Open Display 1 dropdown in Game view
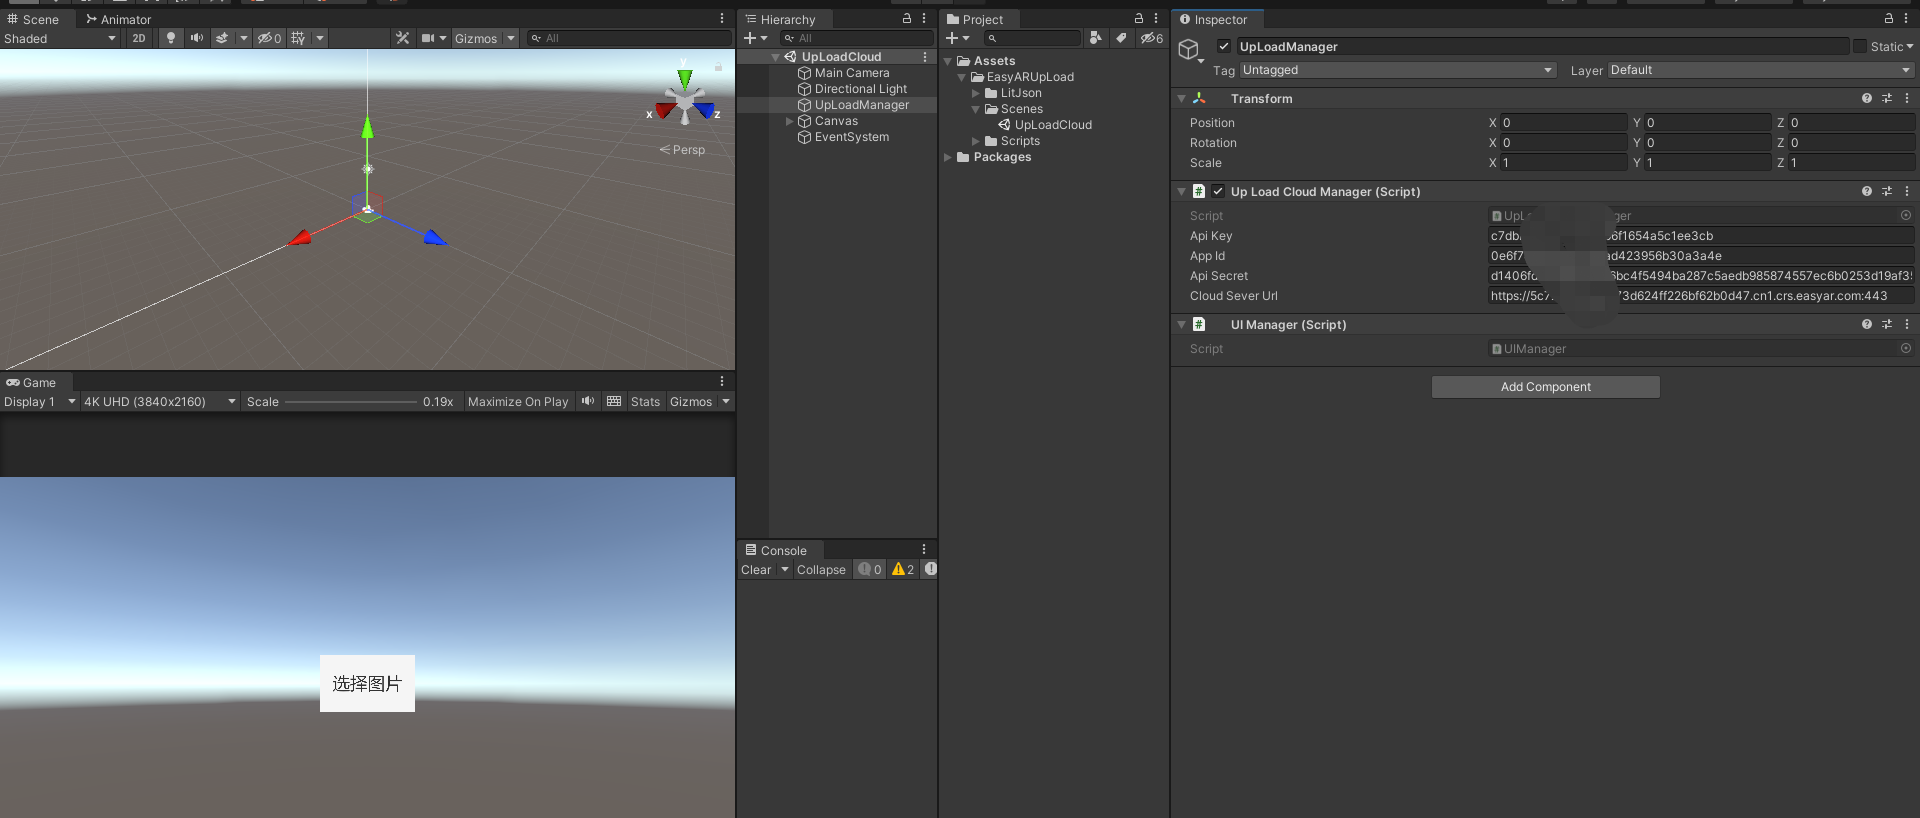The width and height of the screenshot is (1920, 818). coord(40,401)
